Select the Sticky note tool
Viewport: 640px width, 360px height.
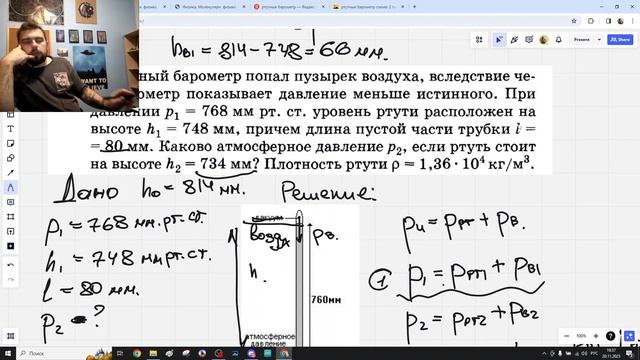coord(11,144)
